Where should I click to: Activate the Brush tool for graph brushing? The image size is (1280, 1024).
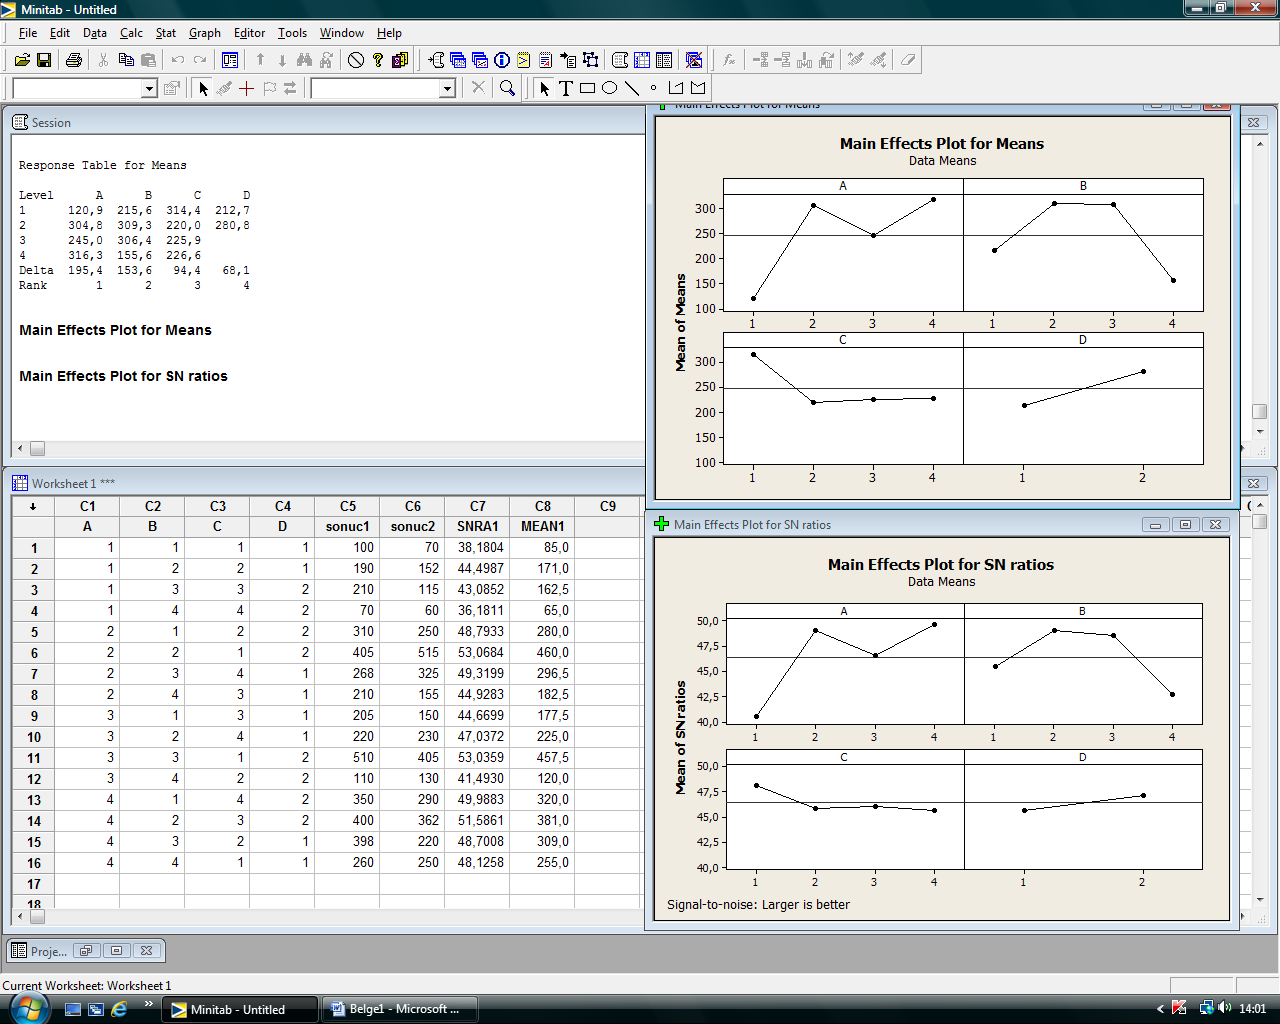tap(224, 88)
